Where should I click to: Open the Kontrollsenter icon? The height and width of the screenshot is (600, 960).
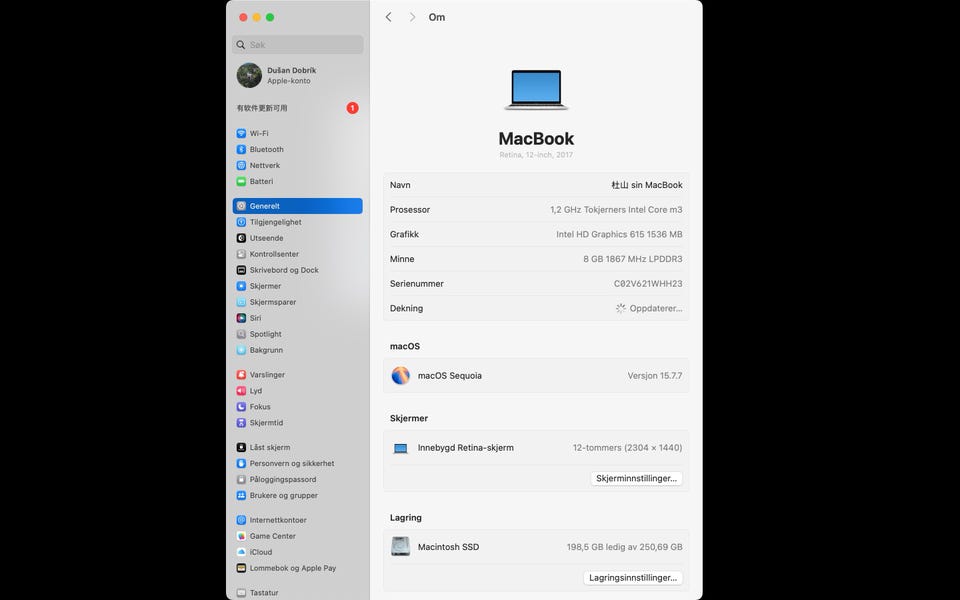pos(241,254)
